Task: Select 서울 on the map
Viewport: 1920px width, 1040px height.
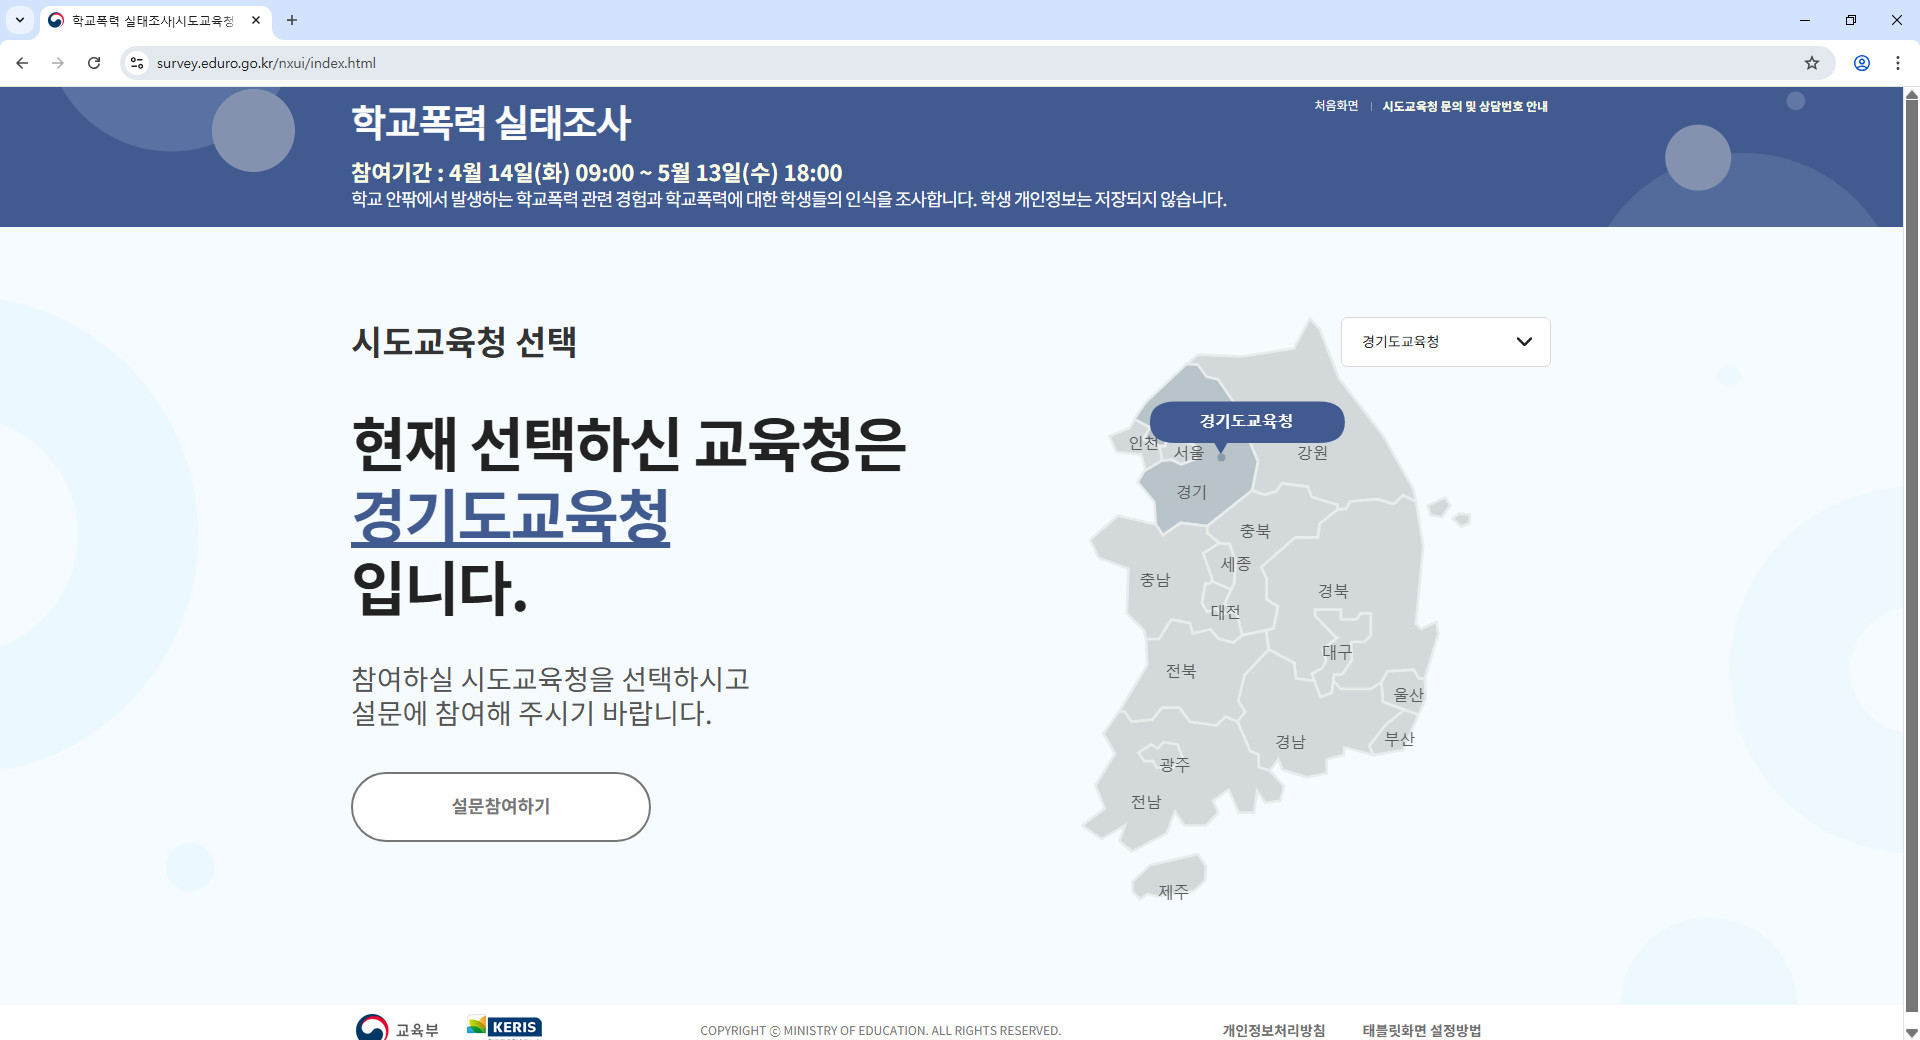Action: 1189,453
